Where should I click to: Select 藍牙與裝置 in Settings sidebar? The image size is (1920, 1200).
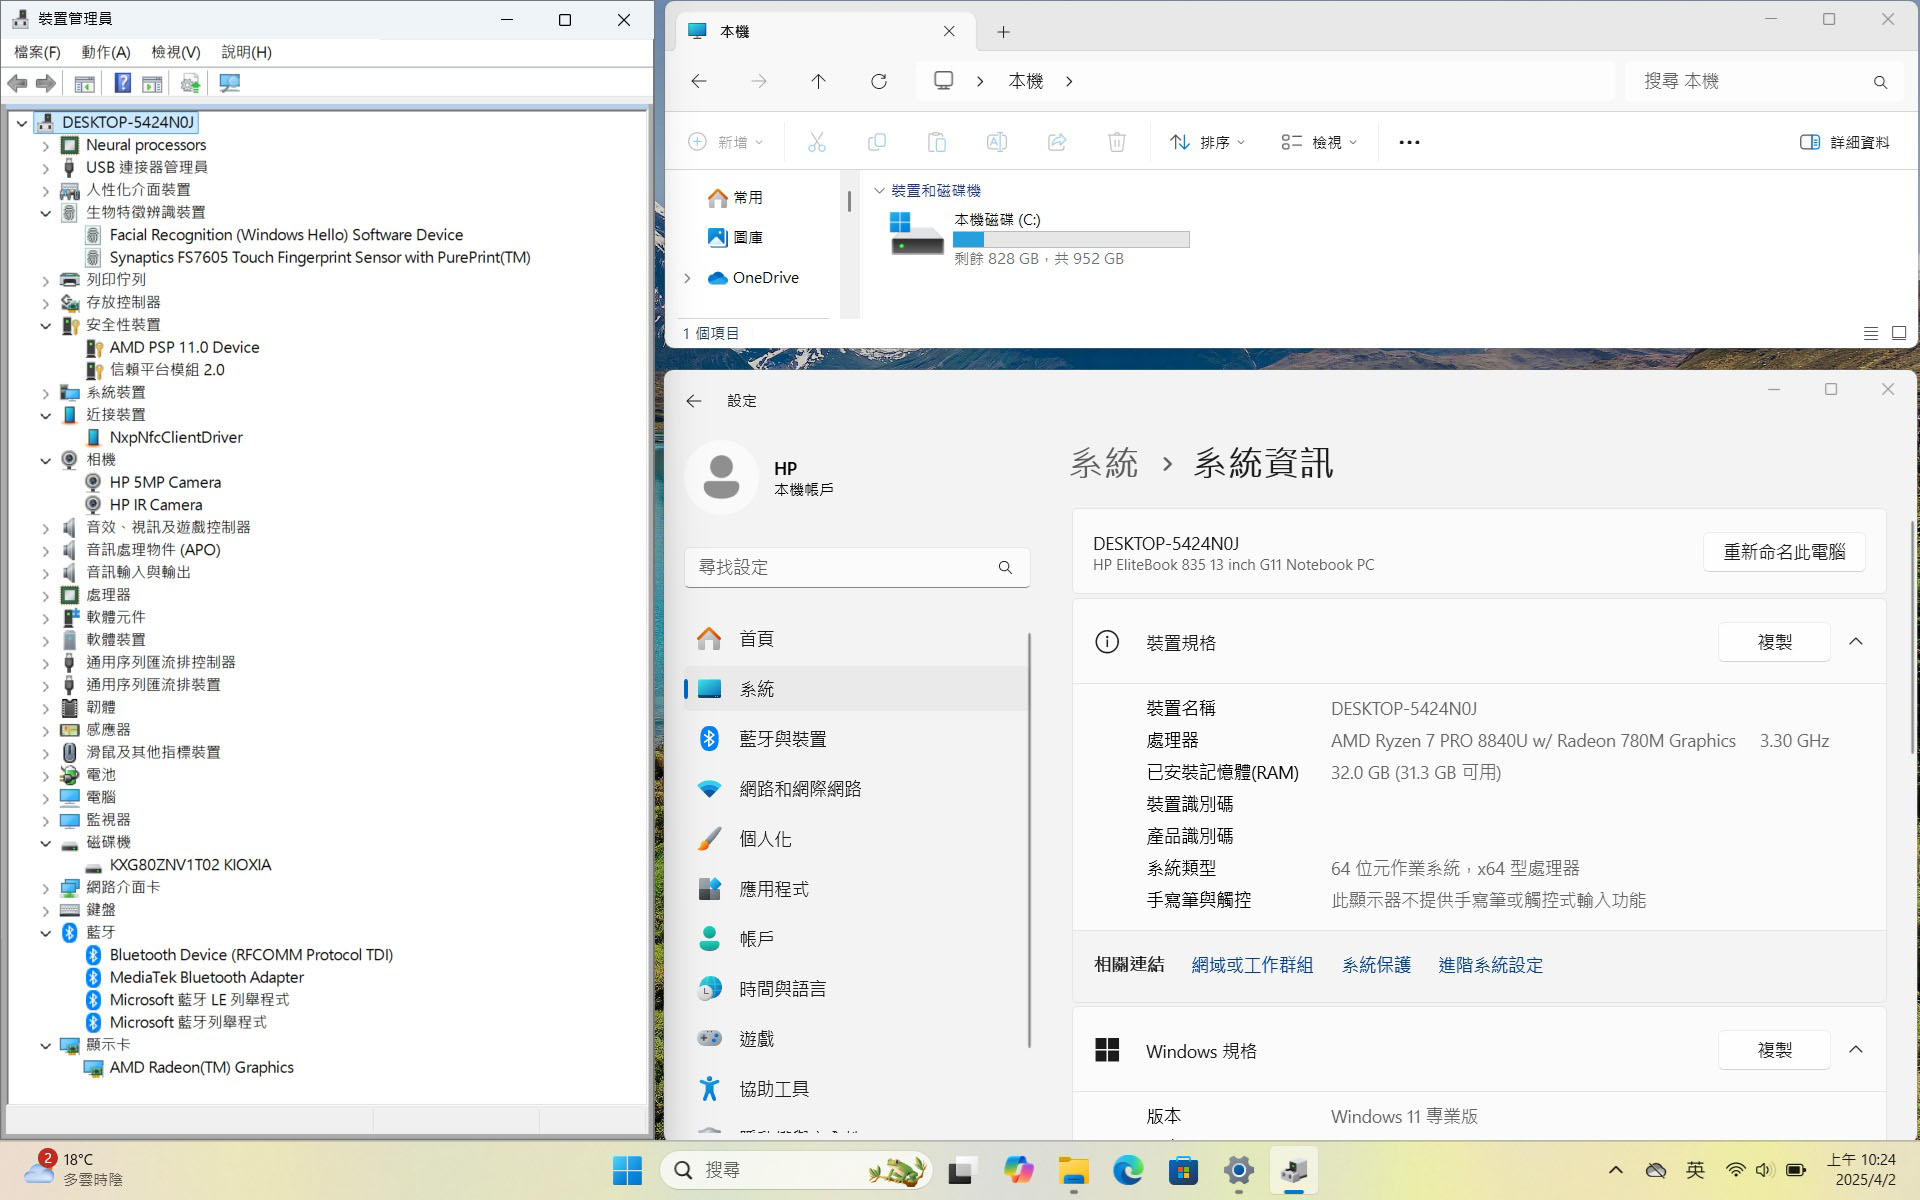[x=856, y=739]
